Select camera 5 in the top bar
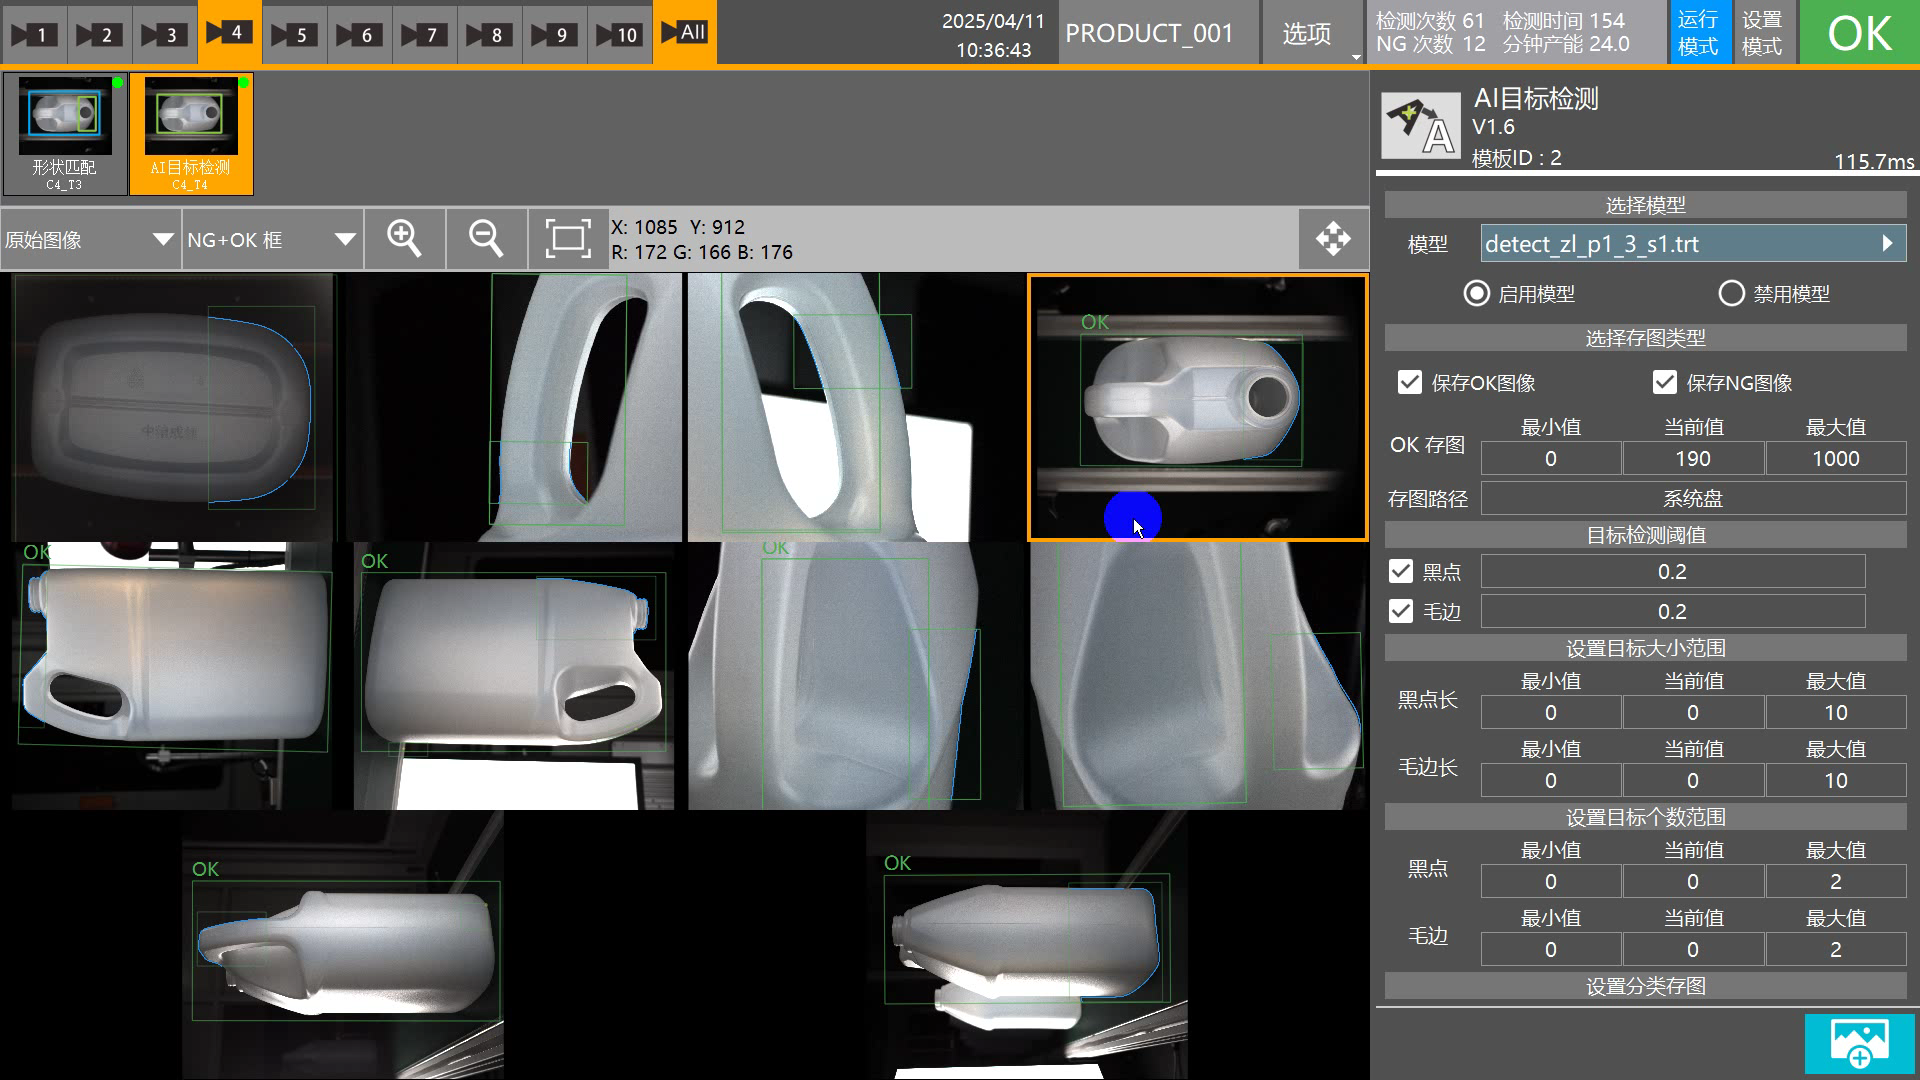The width and height of the screenshot is (1920, 1080). tap(294, 34)
